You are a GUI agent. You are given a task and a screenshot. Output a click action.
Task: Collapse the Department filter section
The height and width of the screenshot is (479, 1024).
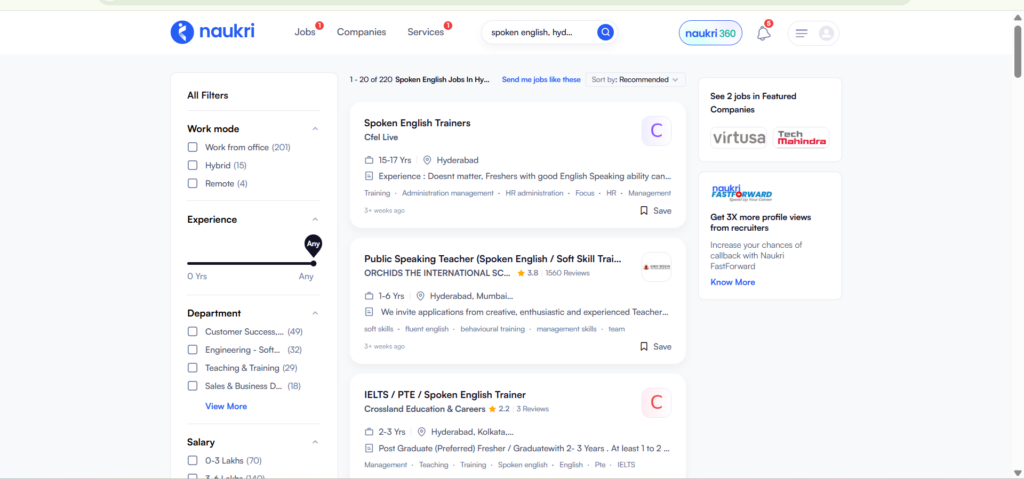[315, 313]
